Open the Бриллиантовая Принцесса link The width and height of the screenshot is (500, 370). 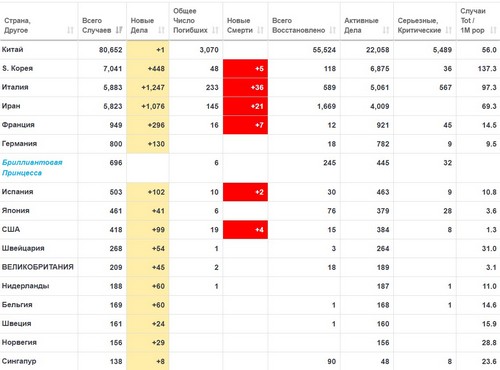click(x=32, y=168)
